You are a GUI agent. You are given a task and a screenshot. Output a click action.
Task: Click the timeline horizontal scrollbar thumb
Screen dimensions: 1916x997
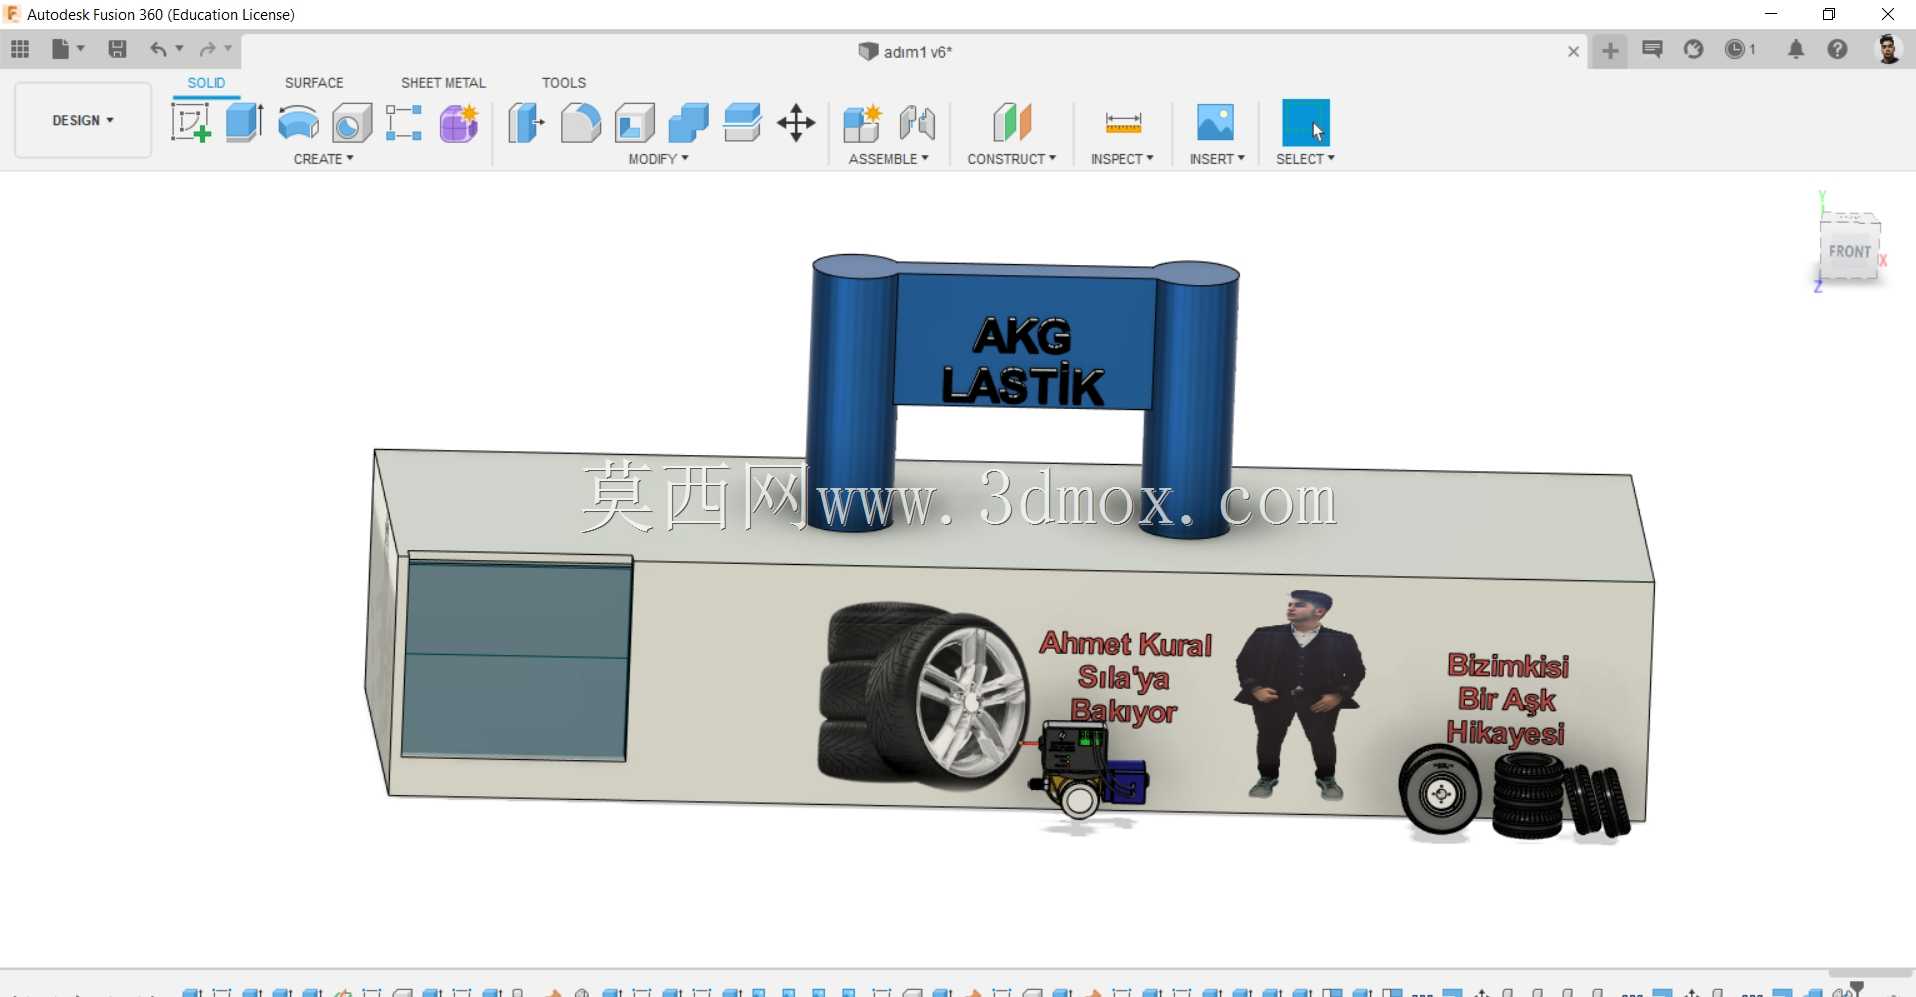[1870, 973]
